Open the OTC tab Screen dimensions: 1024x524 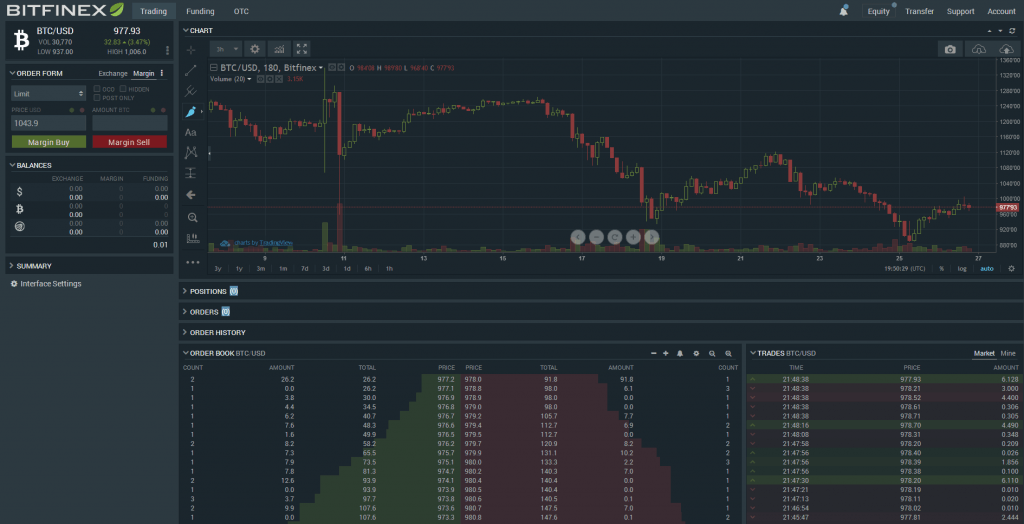(241, 11)
